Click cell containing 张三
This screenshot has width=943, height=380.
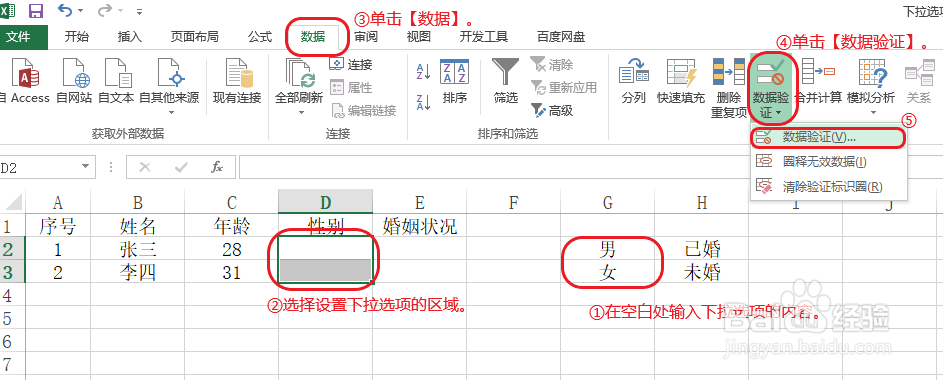tap(138, 249)
